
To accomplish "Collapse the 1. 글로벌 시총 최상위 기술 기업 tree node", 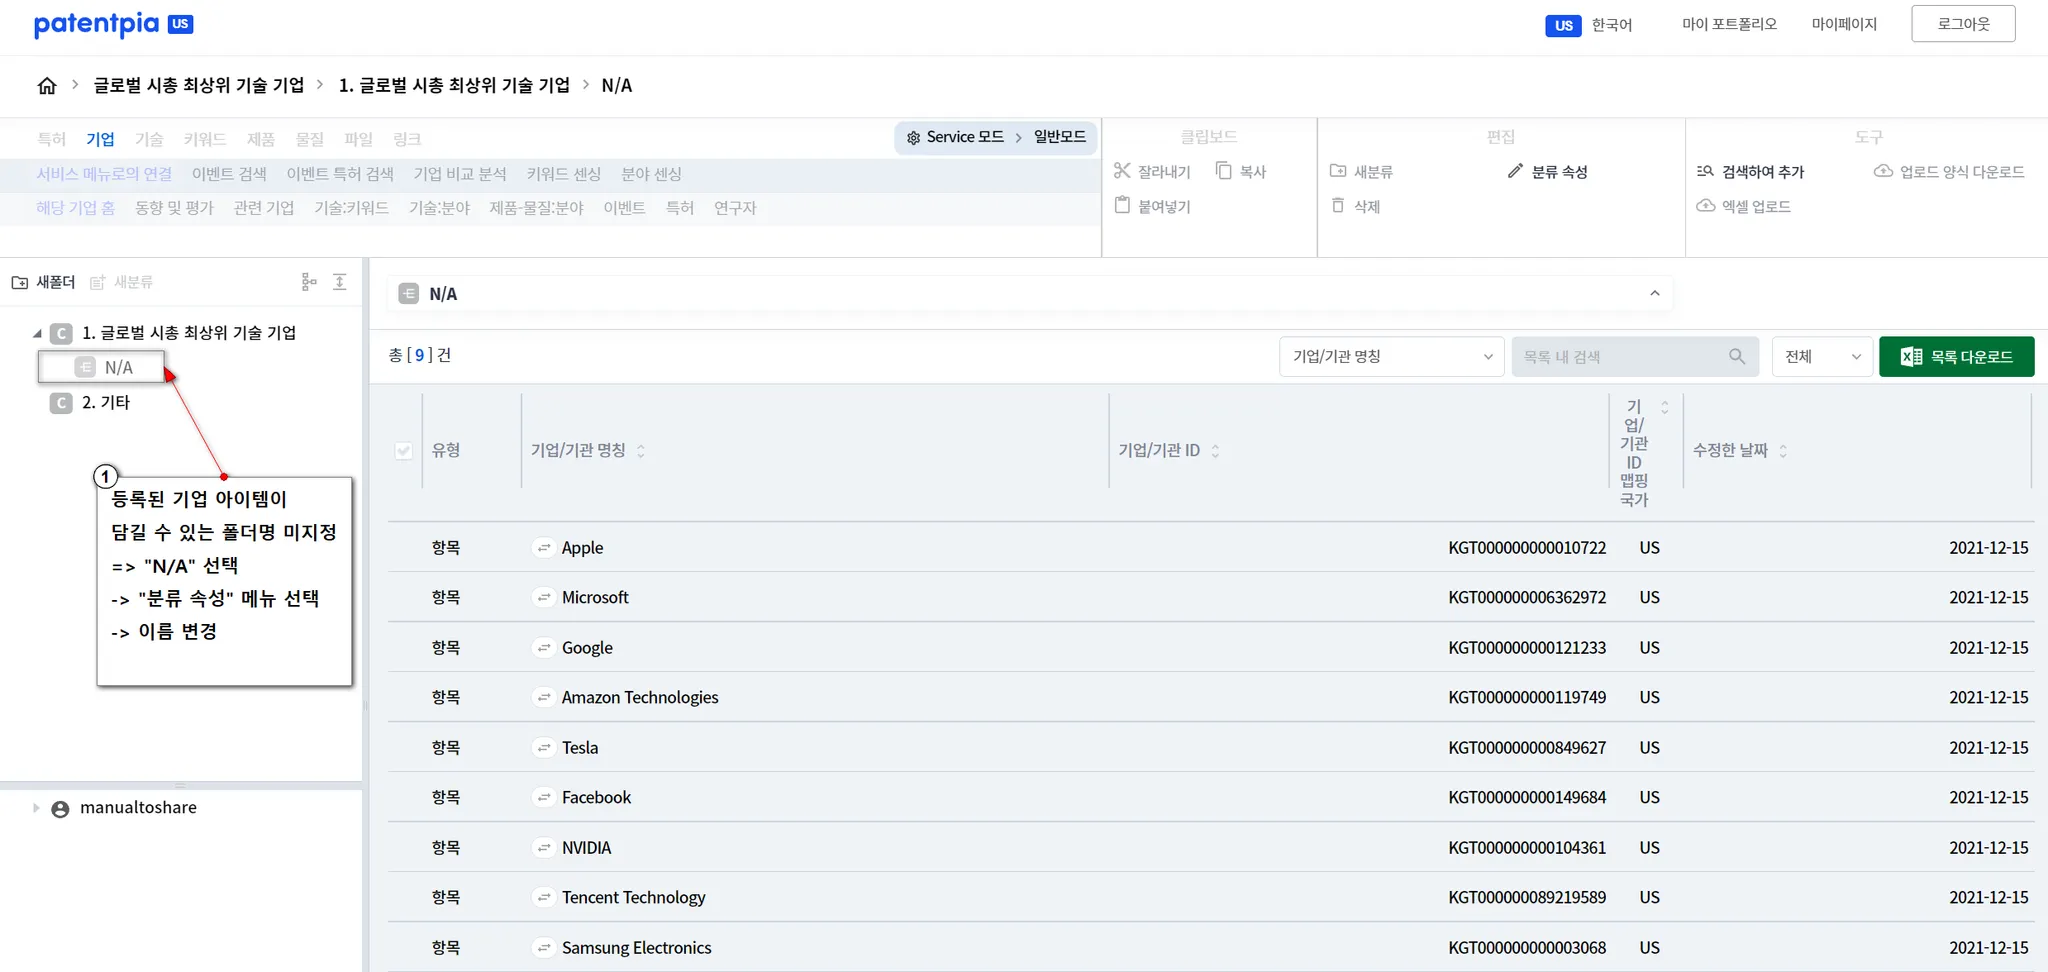I will tap(37, 334).
